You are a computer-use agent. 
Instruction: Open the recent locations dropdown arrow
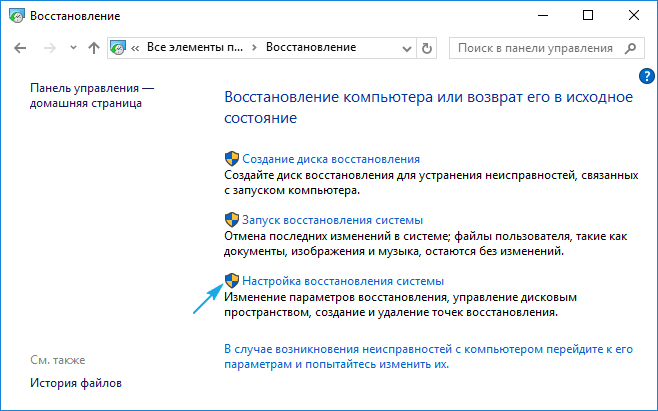click(71, 48)
